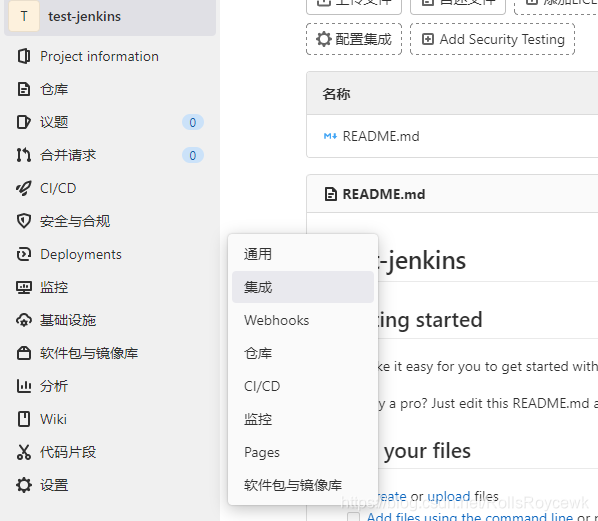Click the 监控 monitor icon in sidebar

[24, 287]
